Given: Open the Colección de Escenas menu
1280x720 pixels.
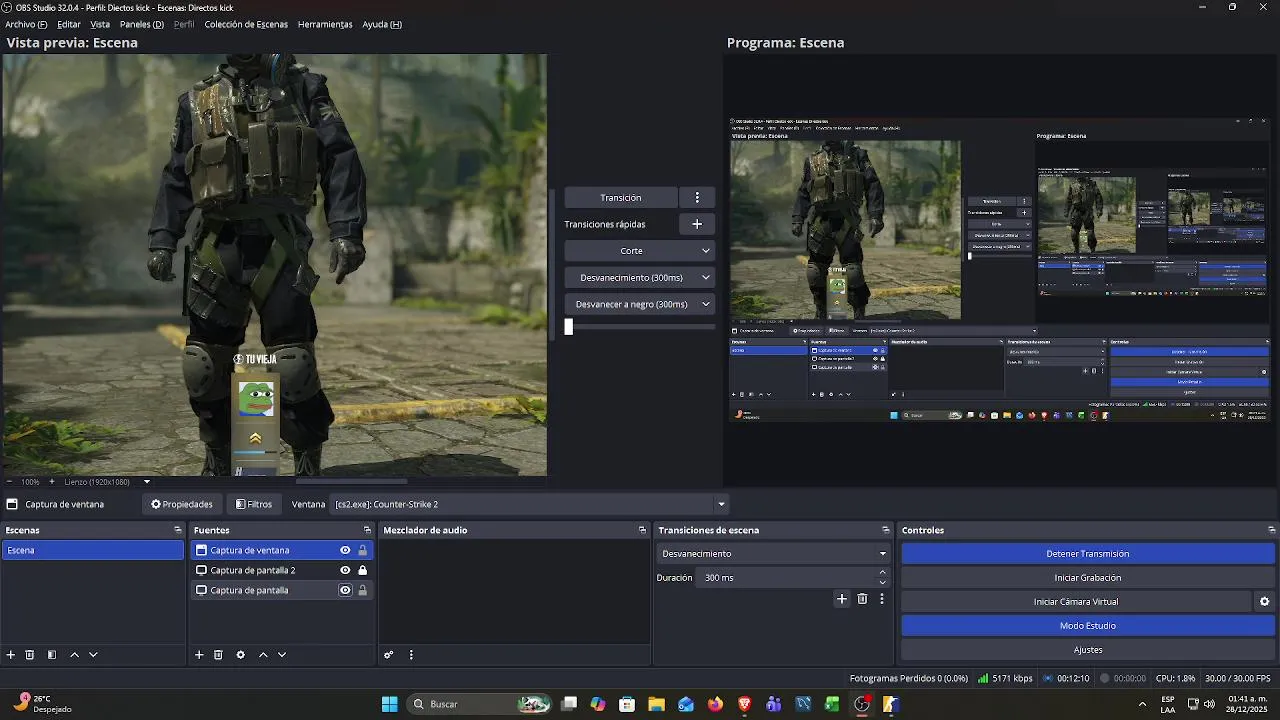Looking at the screenshot, I should [x=246, y=24].
